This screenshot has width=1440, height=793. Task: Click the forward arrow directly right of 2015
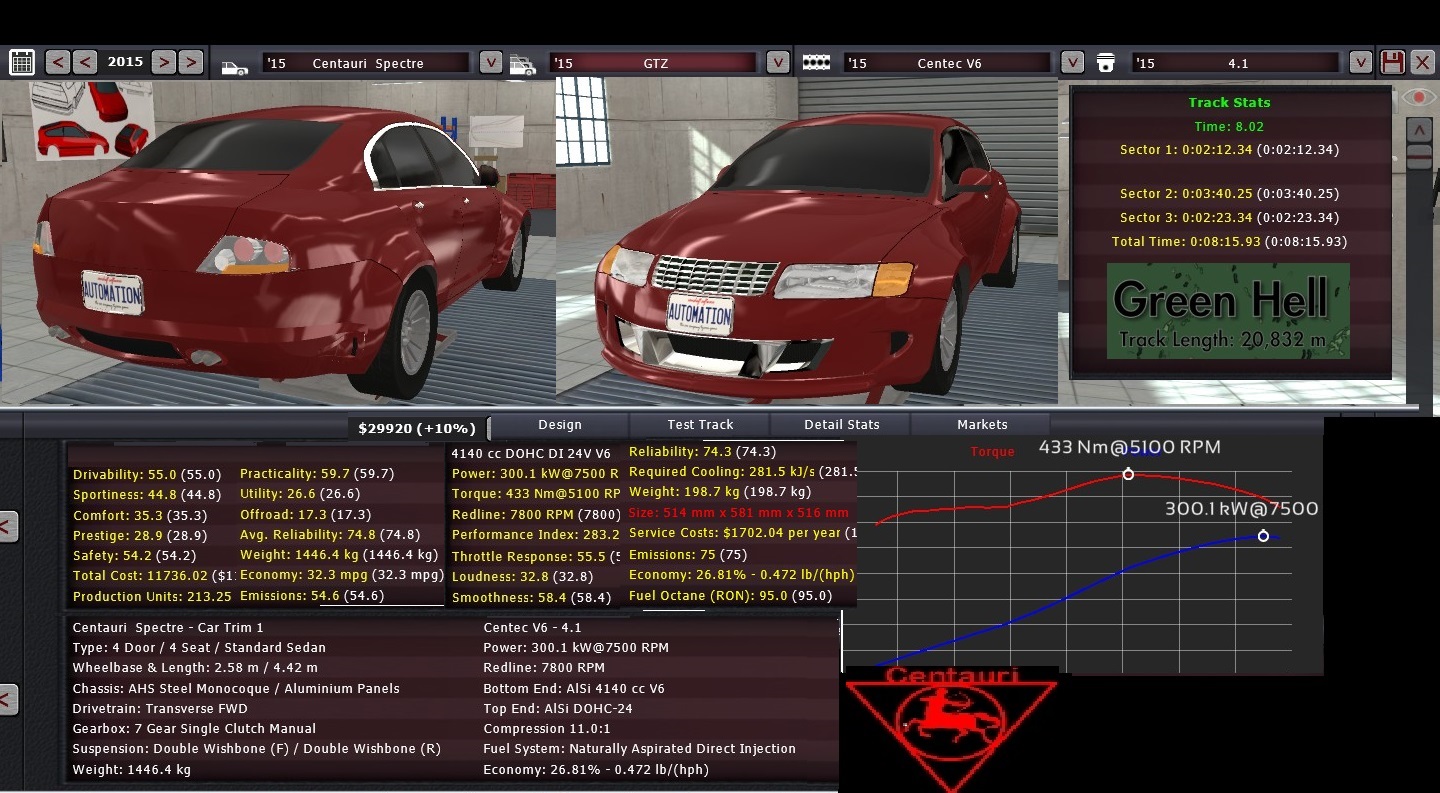pyautogui.click(x=163, y=62)
